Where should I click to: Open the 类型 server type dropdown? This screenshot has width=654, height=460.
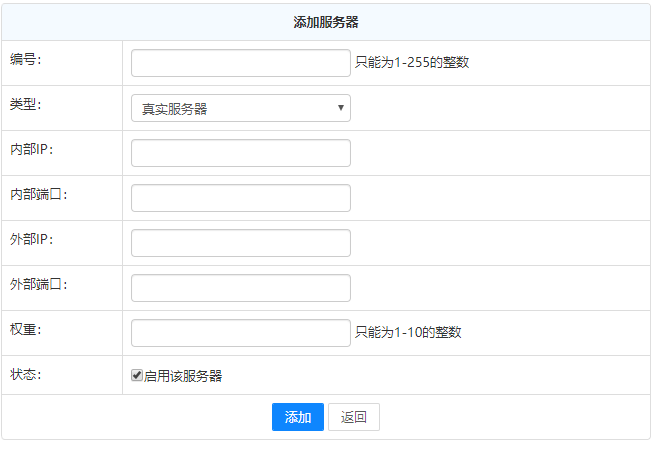coord(240,108)
